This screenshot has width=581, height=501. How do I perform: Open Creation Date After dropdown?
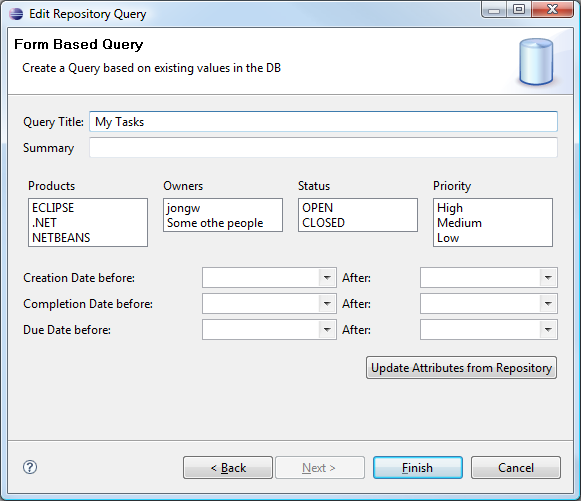(x=548, y=278)
